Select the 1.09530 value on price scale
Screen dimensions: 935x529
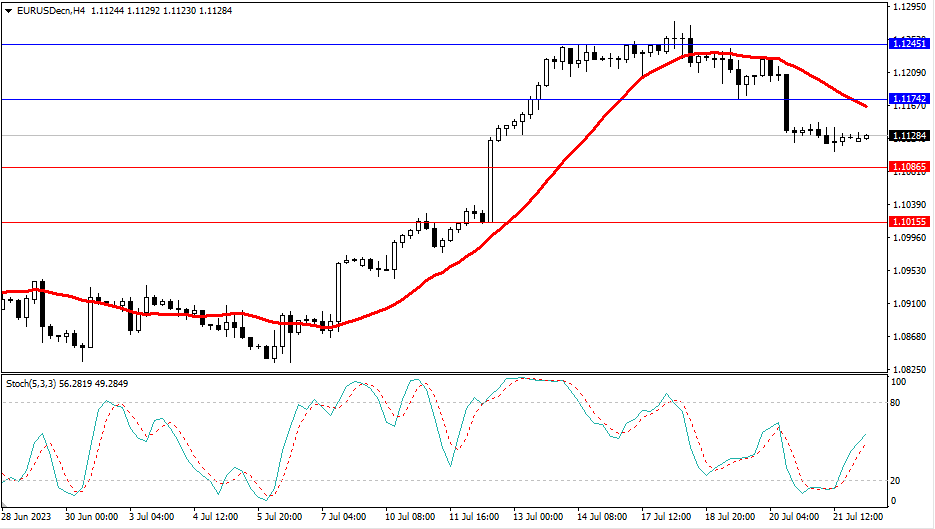click(x=908, y=271)
